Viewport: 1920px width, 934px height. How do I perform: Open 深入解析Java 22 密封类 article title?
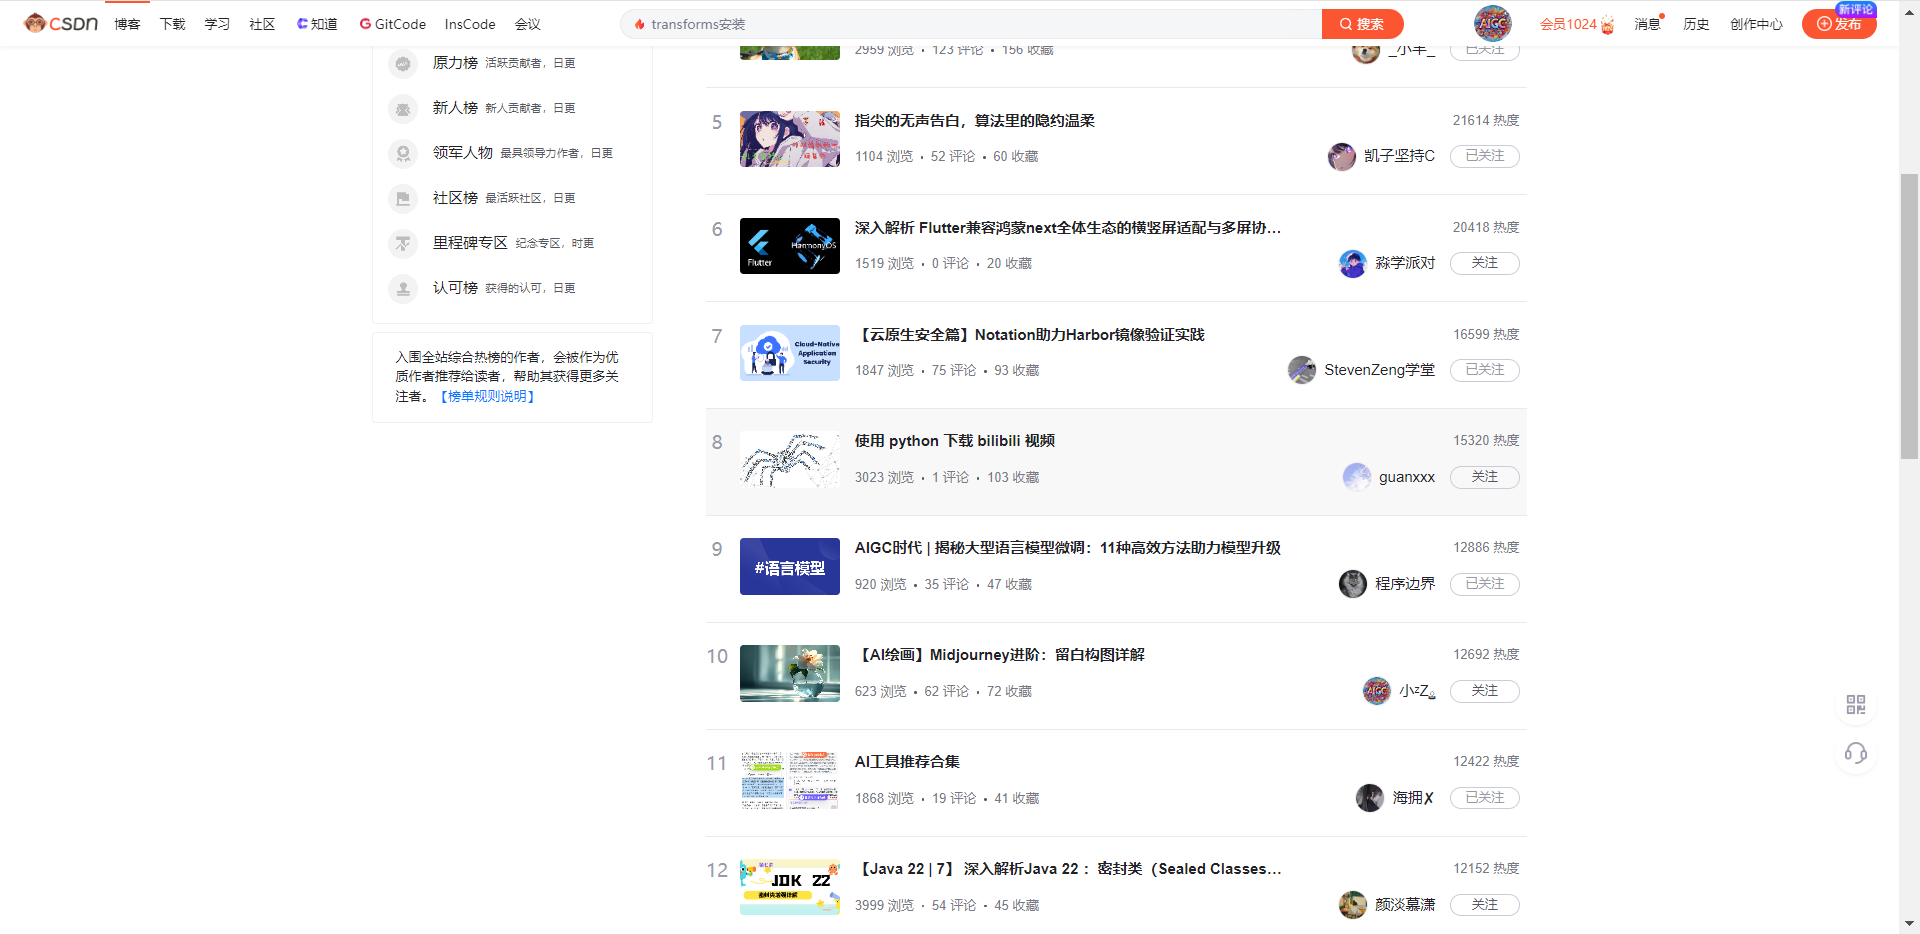coord(1068,869)
